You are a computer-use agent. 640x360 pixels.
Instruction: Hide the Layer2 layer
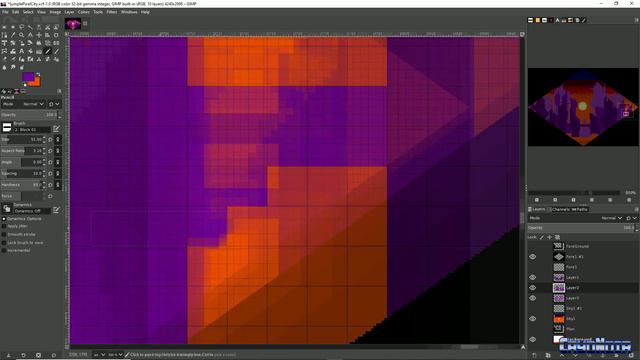(x=532, y=287)
